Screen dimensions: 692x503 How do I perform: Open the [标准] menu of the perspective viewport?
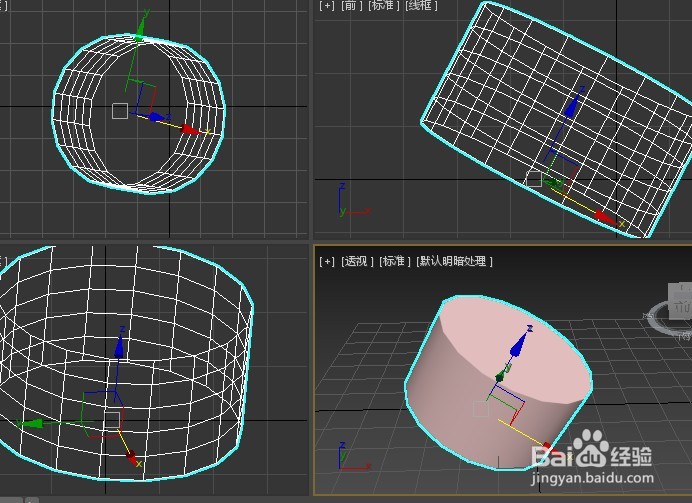[x=395, y=261]
